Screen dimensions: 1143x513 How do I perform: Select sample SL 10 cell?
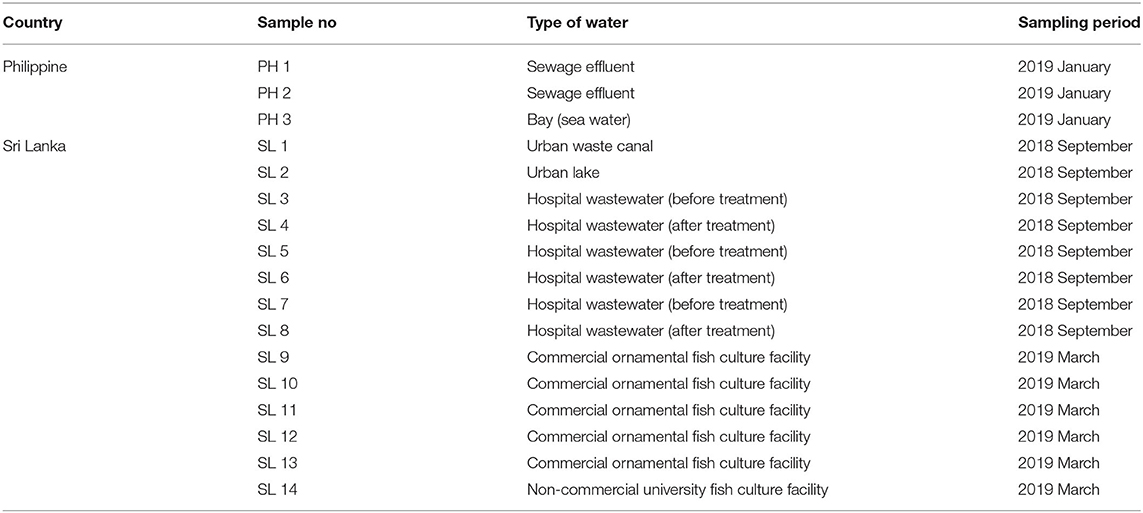pos(278,383)
